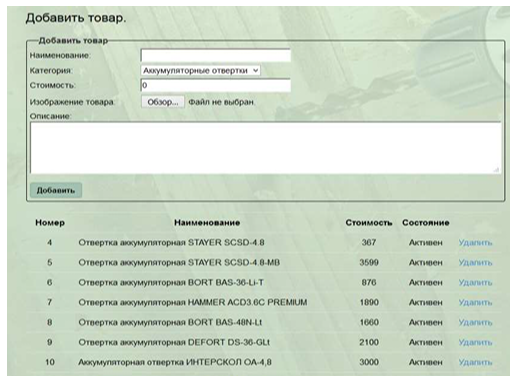Click Активен status of product 4
This screenshot has height=384, width=519.
[426, 243]
